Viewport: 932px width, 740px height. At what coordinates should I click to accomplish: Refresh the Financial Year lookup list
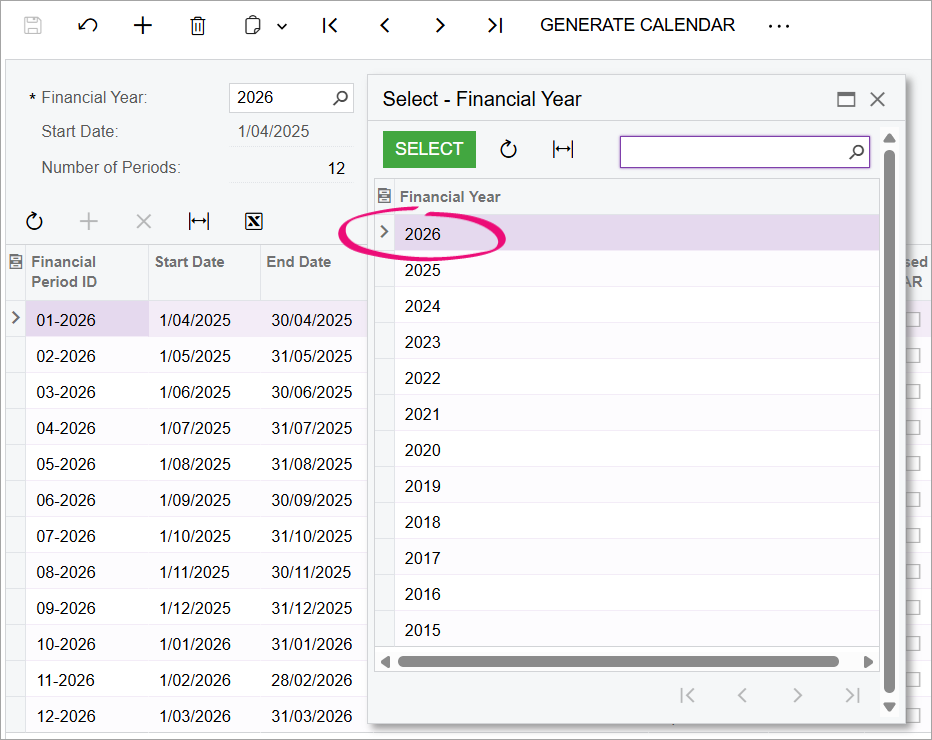coord(508,149)
